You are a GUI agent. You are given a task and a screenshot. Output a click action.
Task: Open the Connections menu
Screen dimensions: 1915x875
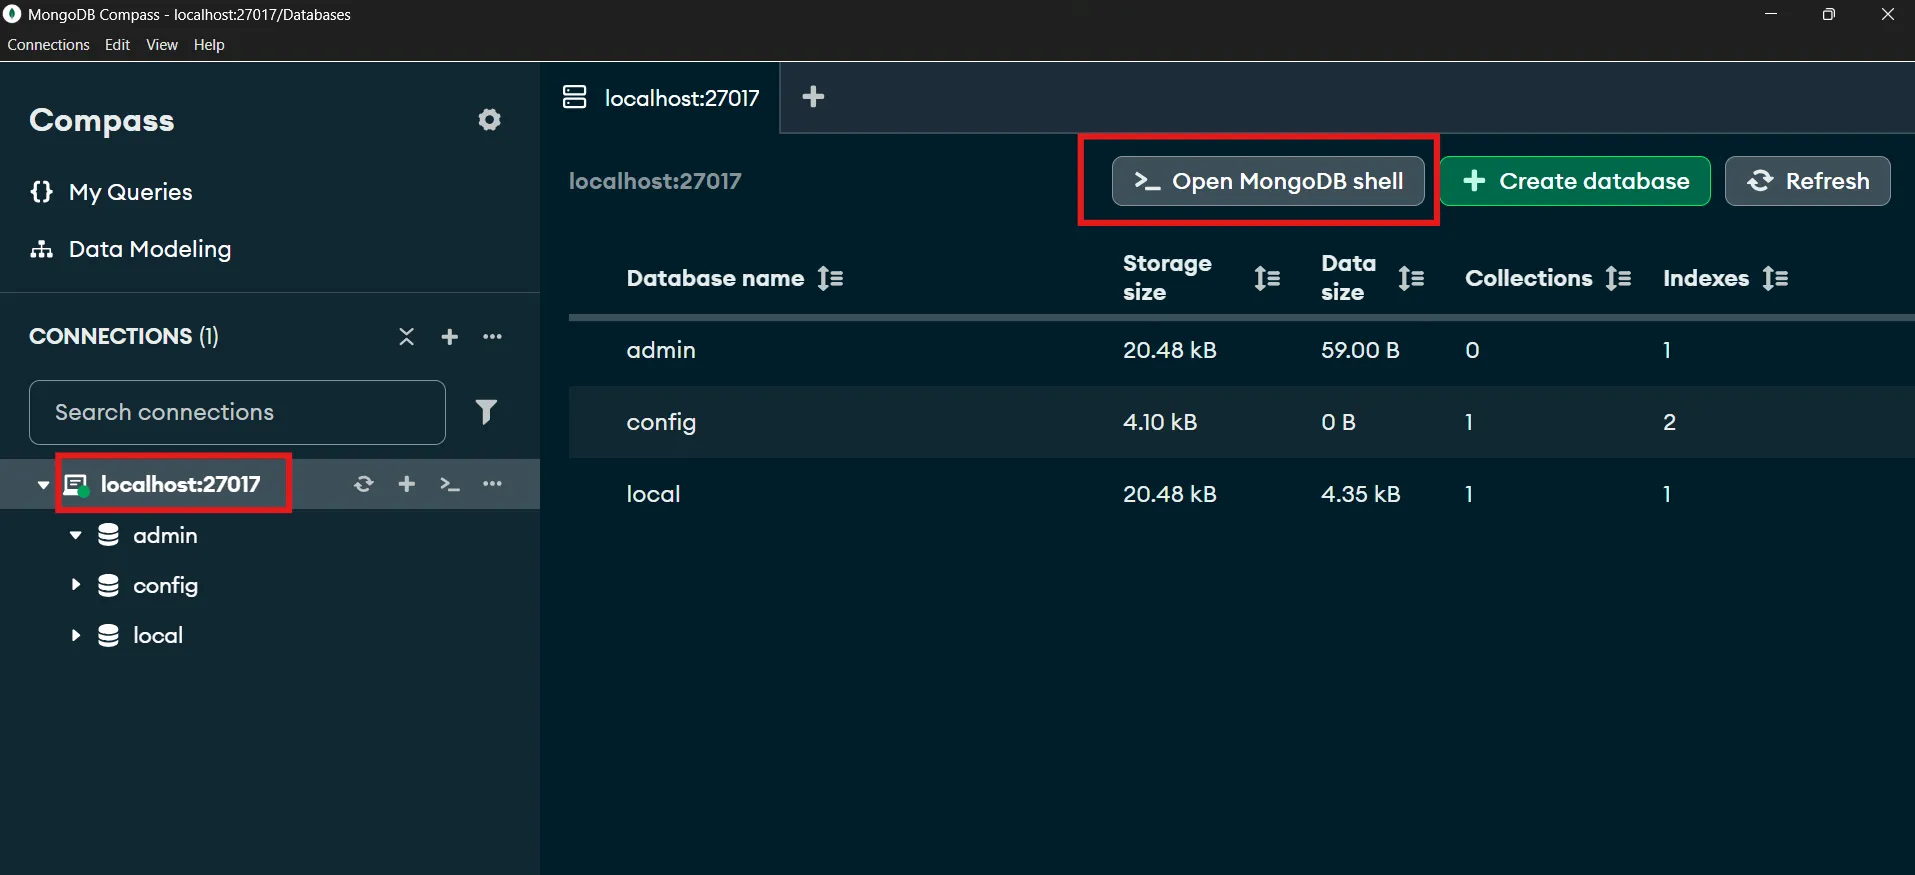coord(48,45)
